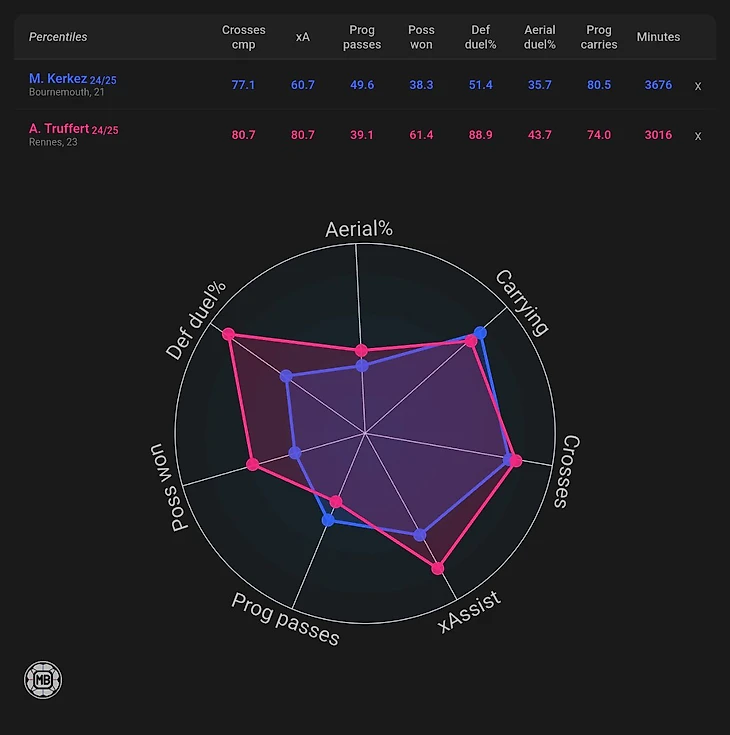Viewport: 730px width, 735px height.
Task: Click the Percentiles label in table header
Action: pyautogui.click(x=58, y=37)
